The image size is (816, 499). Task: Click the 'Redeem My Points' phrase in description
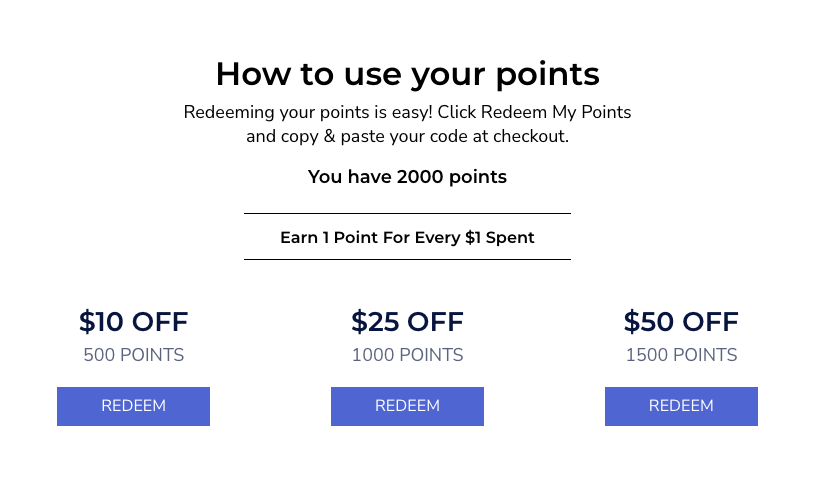(556, 112)
